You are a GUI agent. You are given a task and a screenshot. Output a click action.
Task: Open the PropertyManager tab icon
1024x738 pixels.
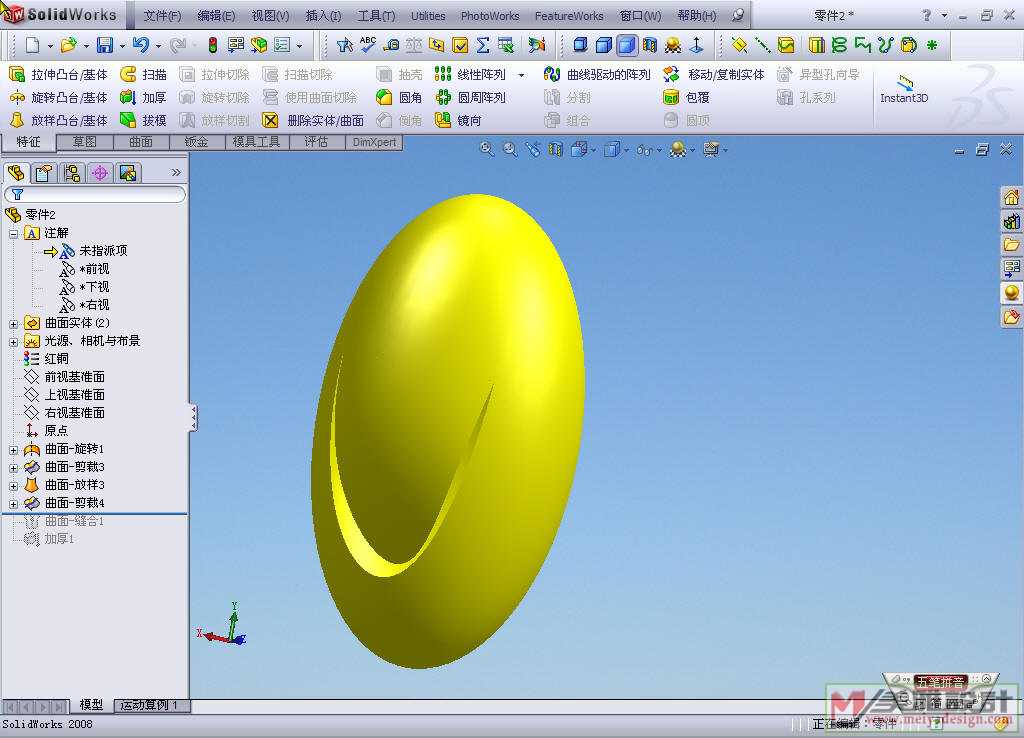(44, 173)
